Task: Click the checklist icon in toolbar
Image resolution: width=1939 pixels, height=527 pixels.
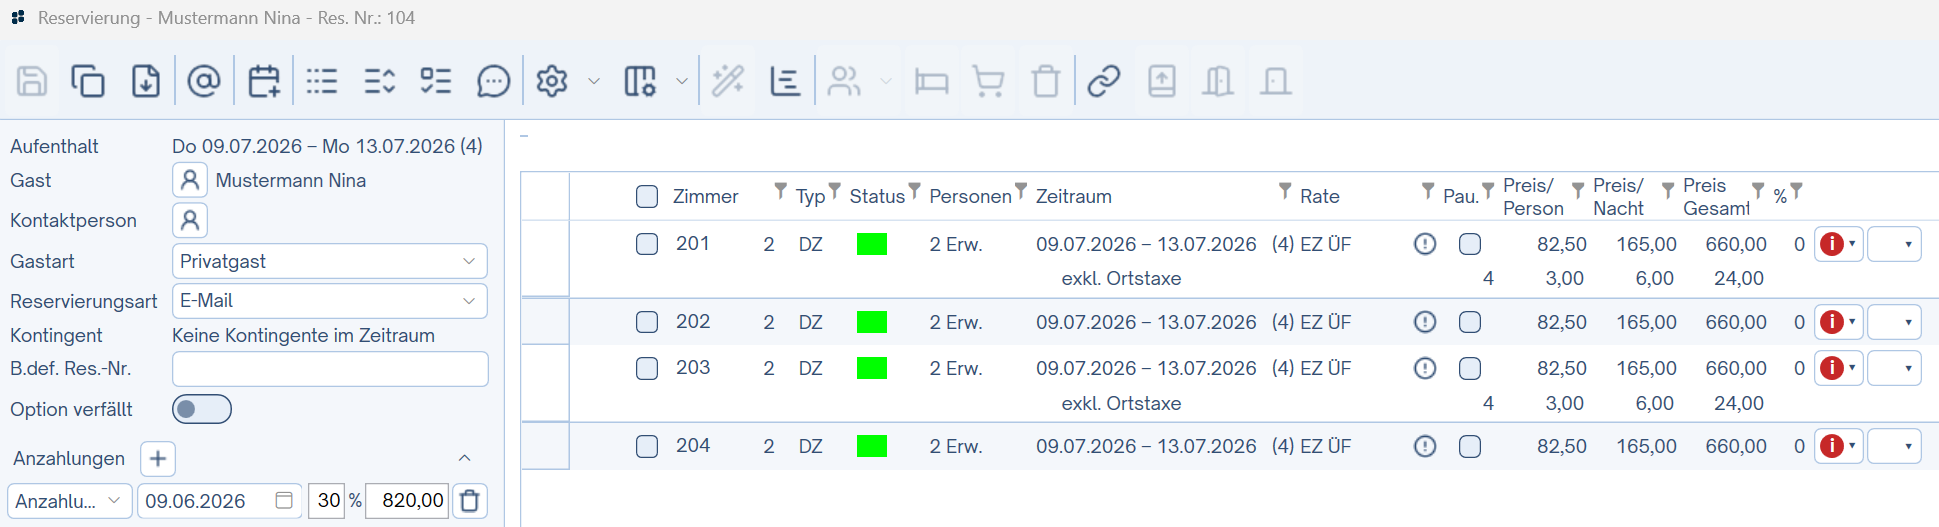Action: [x=436, y=81]
